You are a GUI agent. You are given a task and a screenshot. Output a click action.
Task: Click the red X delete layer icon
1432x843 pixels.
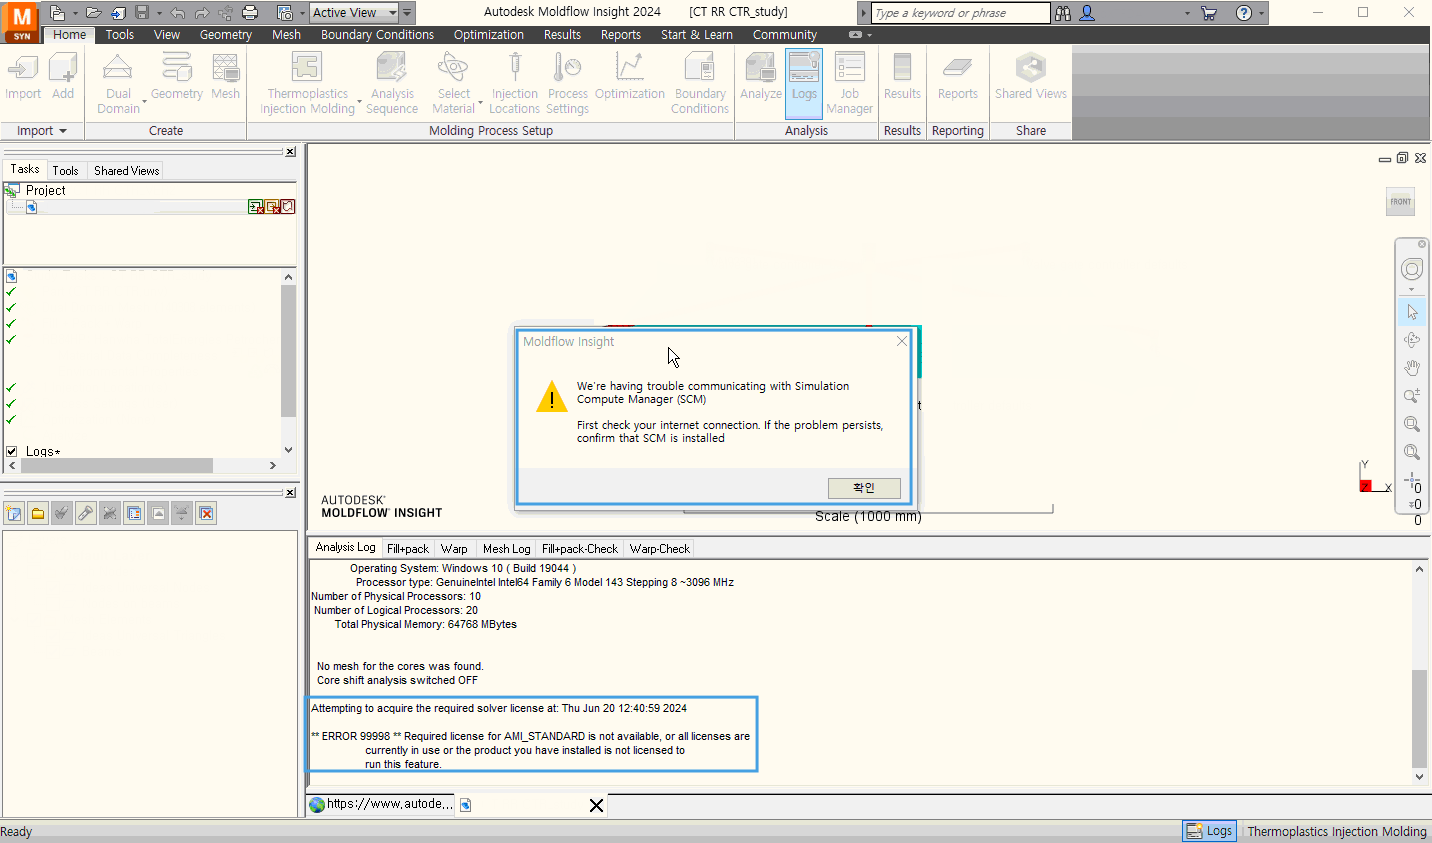(206, 513)
